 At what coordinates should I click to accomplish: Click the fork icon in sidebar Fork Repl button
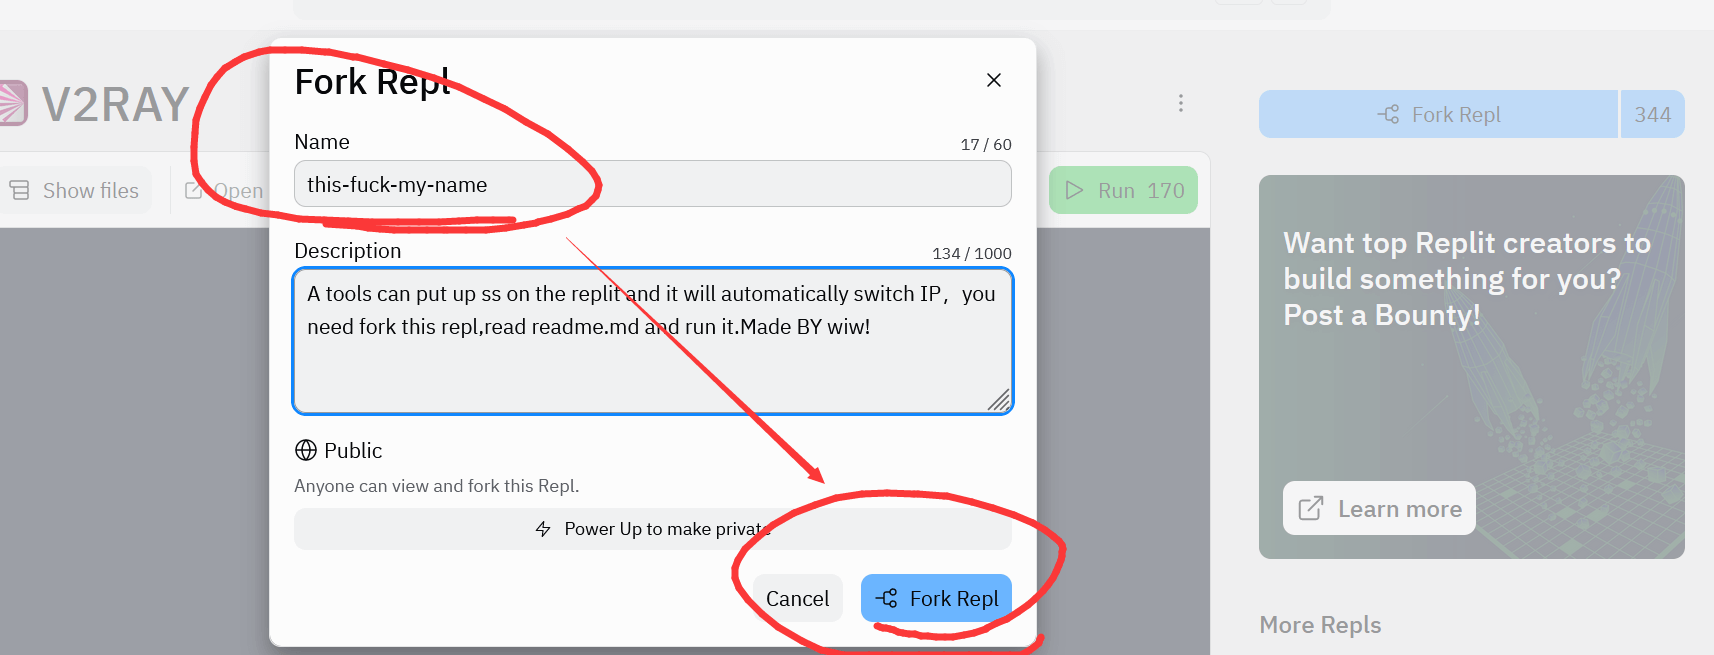(1388, 114)
